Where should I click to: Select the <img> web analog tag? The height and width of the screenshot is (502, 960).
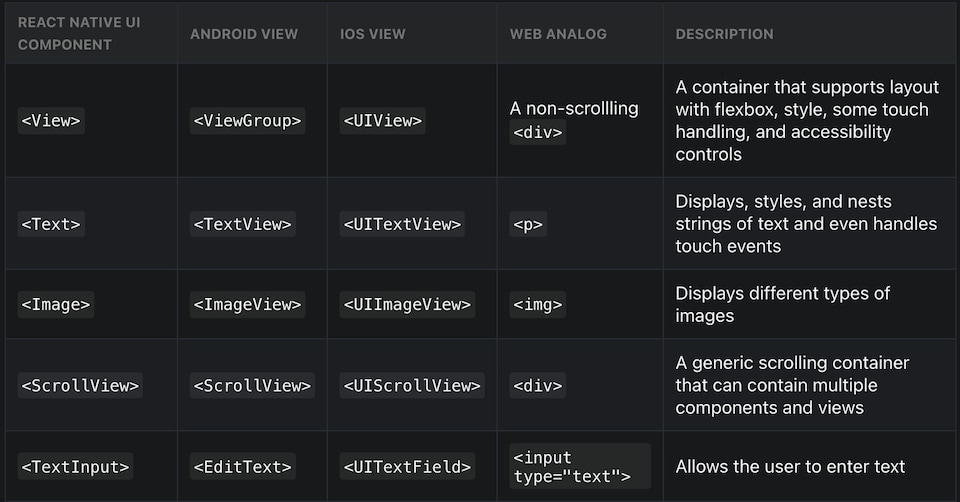(x=538, y=304)
